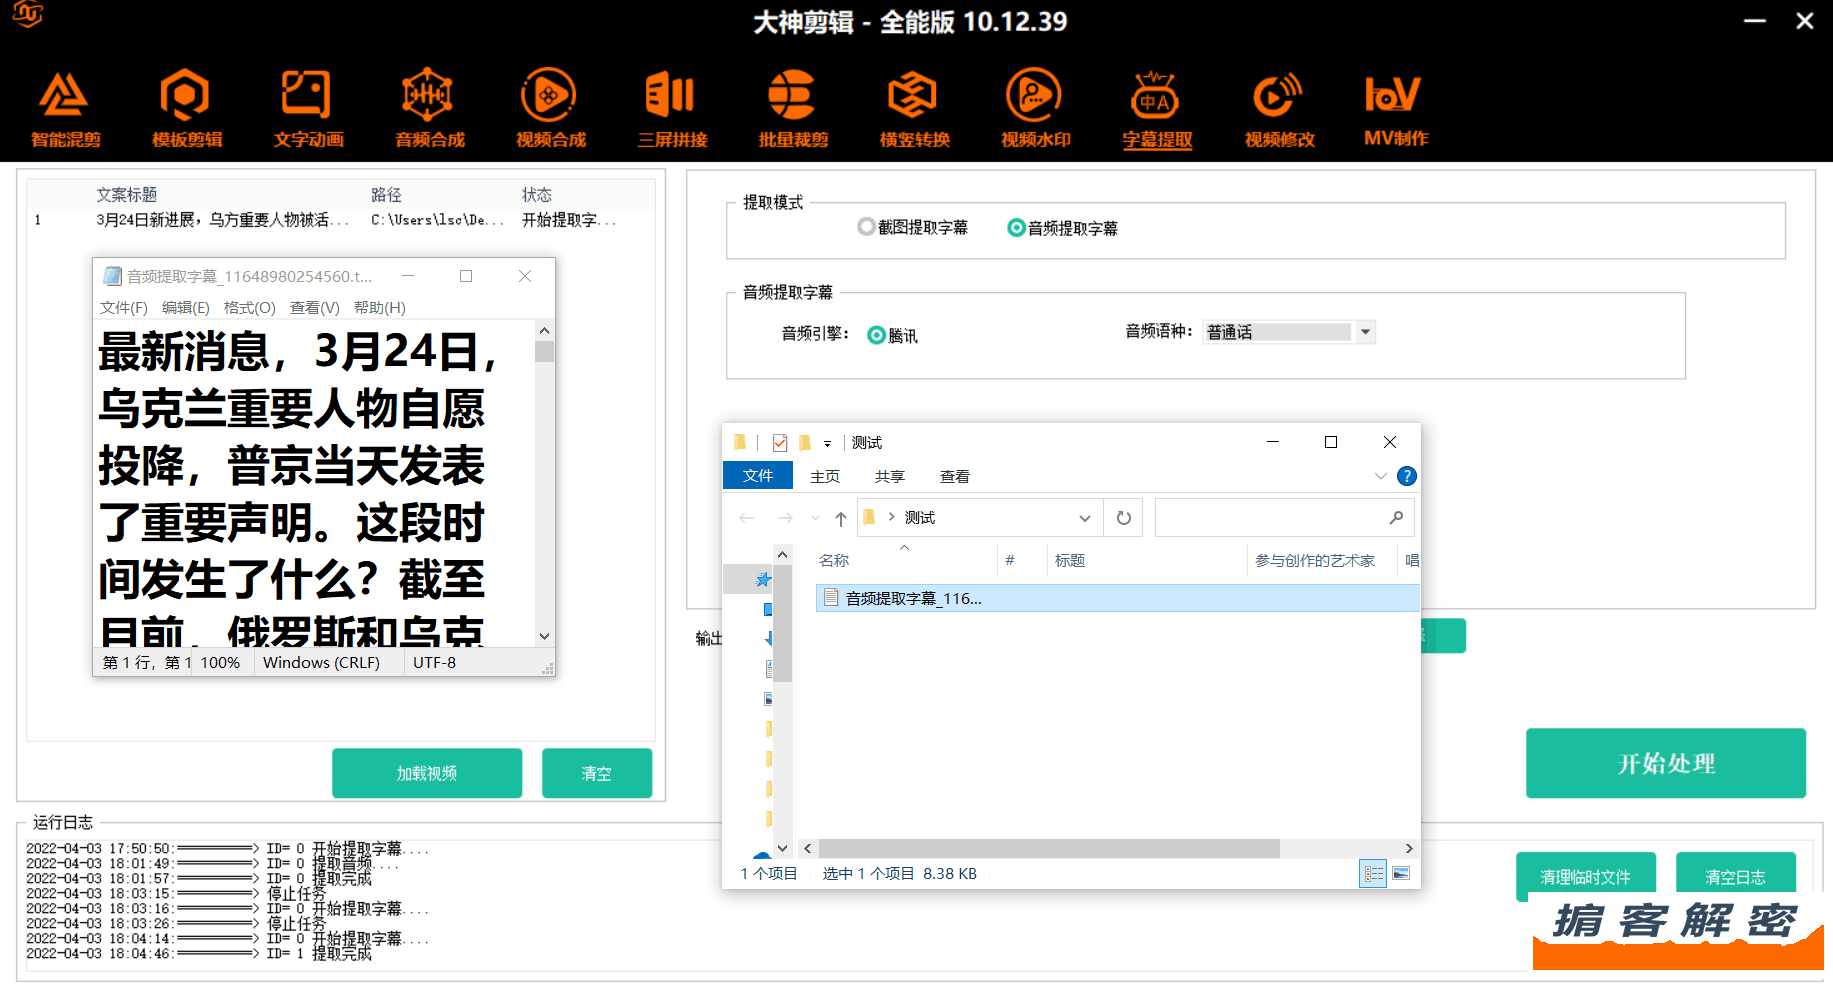Click the Explorer horizontal scrollbar thumb
The width and height of the screenshot is (1833, 984).
click(x=1049, y=848)
